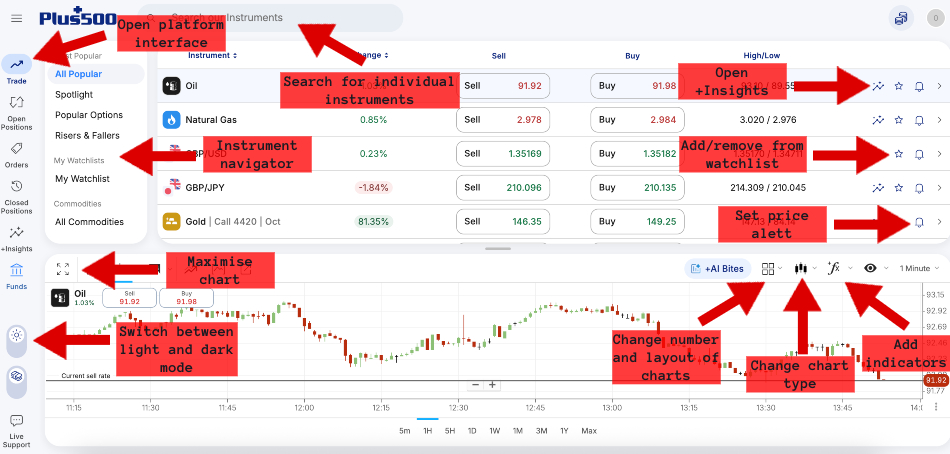Star Oil to add to watchlist
Image resolution: width=950 pixels, height=454 pixels.
coord(899,86)
